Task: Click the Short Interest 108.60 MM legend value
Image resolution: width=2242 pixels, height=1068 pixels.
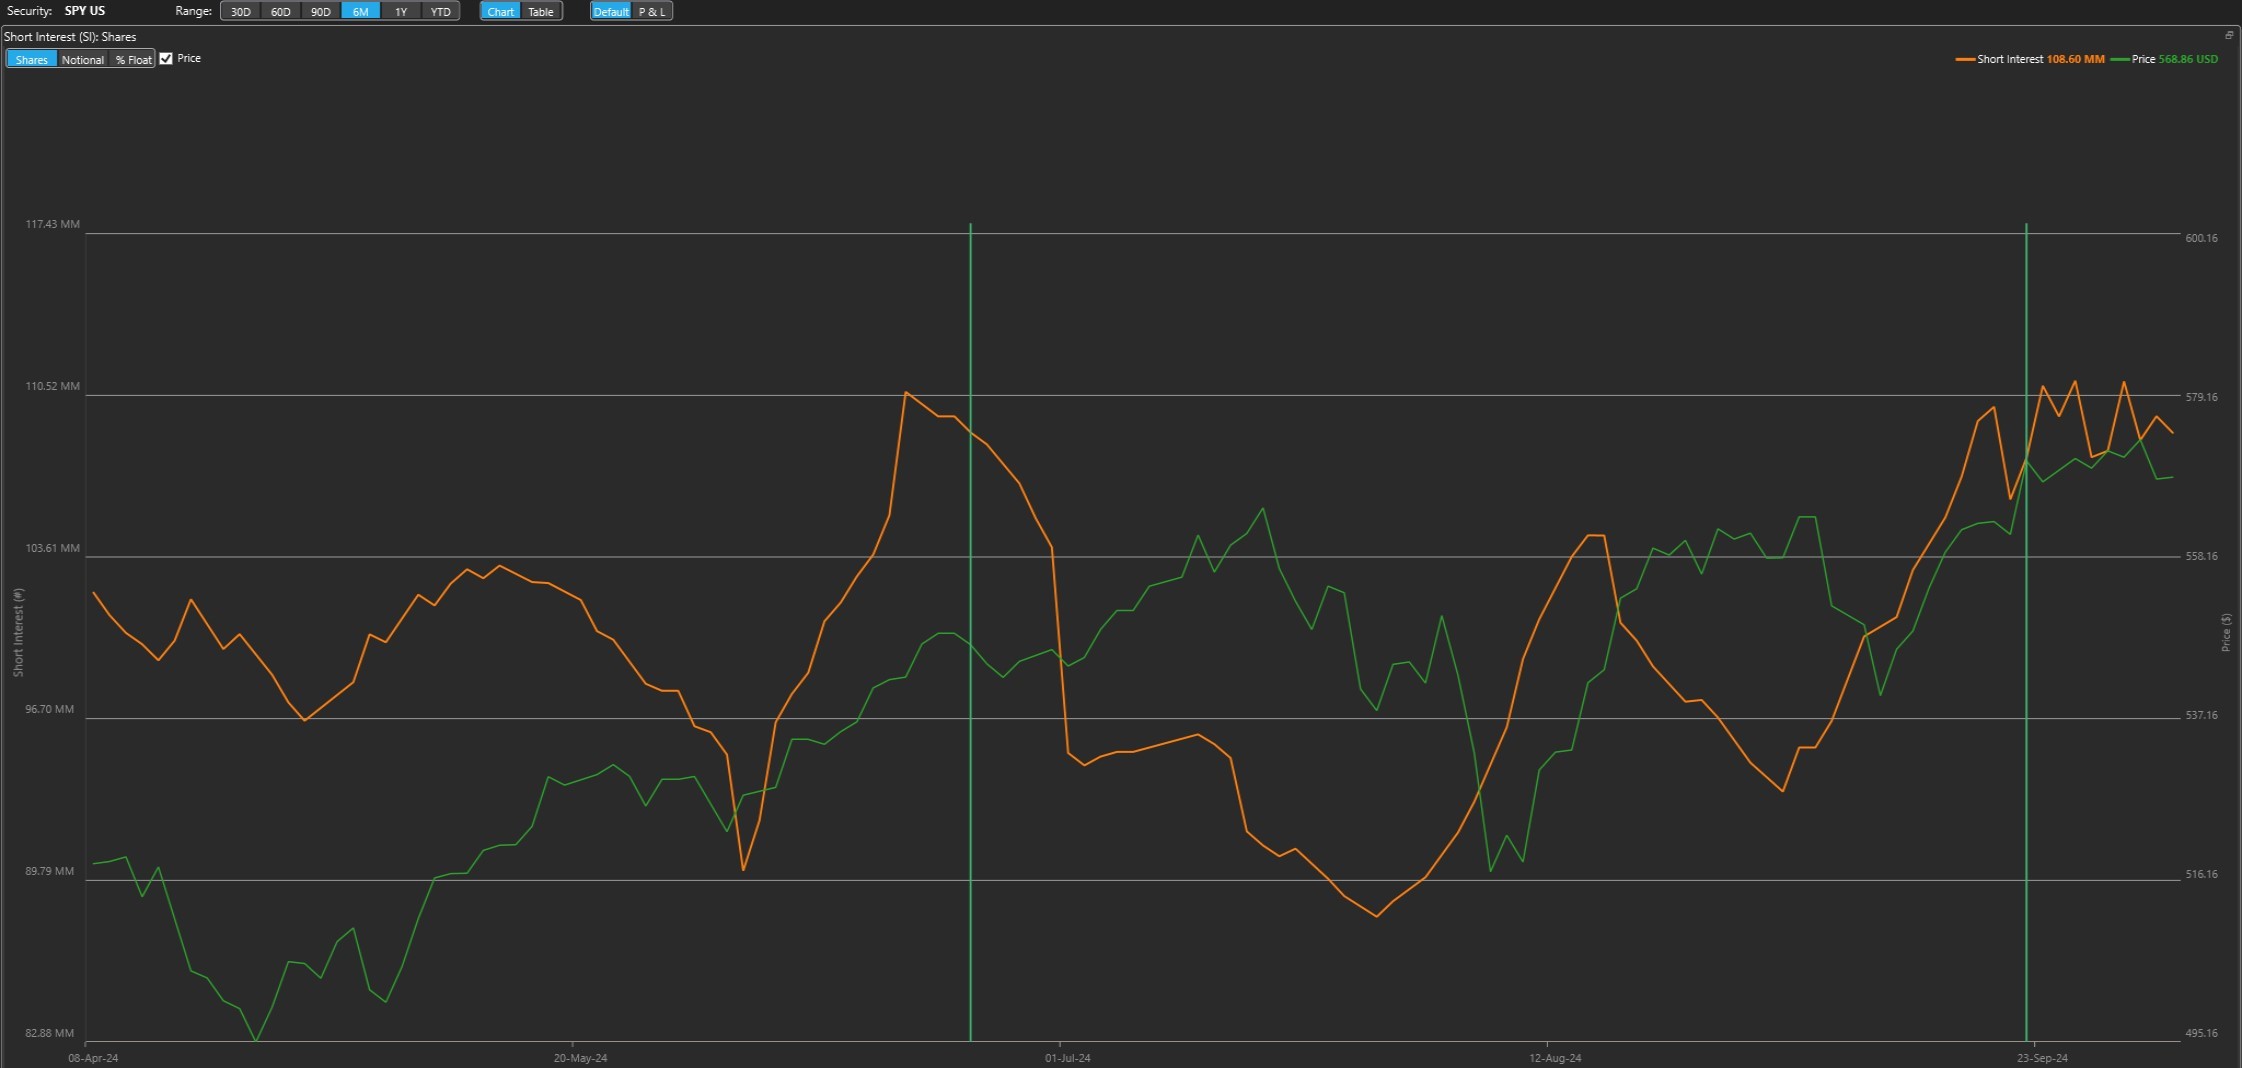Action: point(2076,60)
